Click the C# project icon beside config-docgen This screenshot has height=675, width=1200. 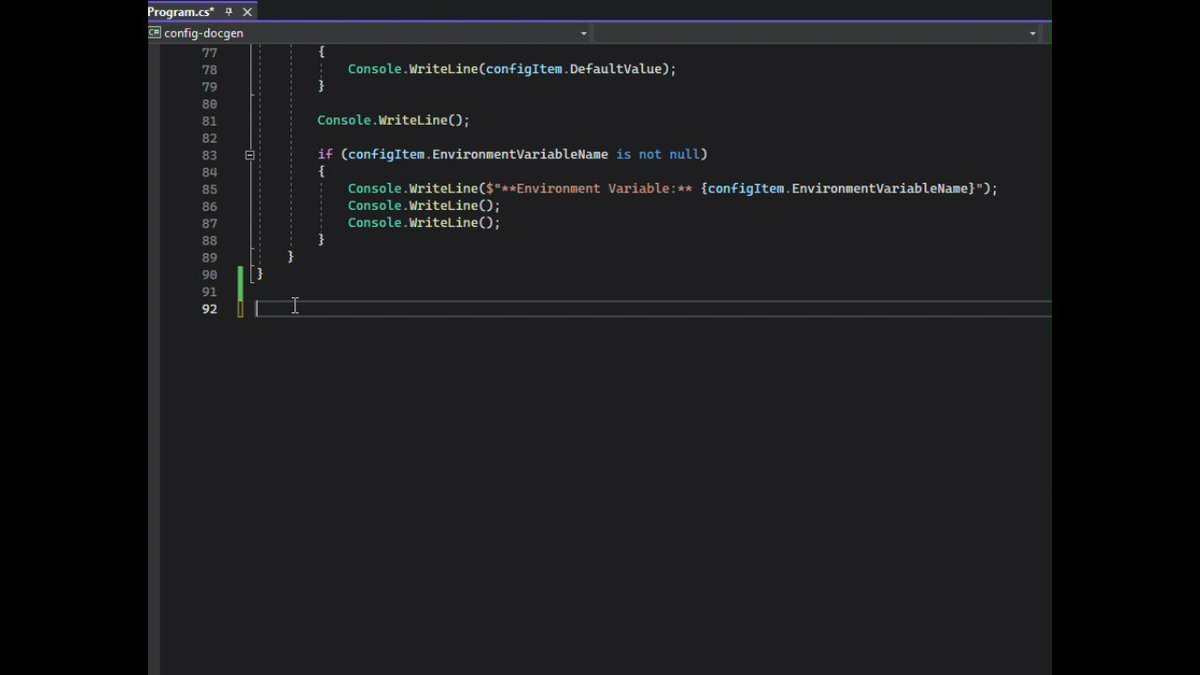[155, 33]
